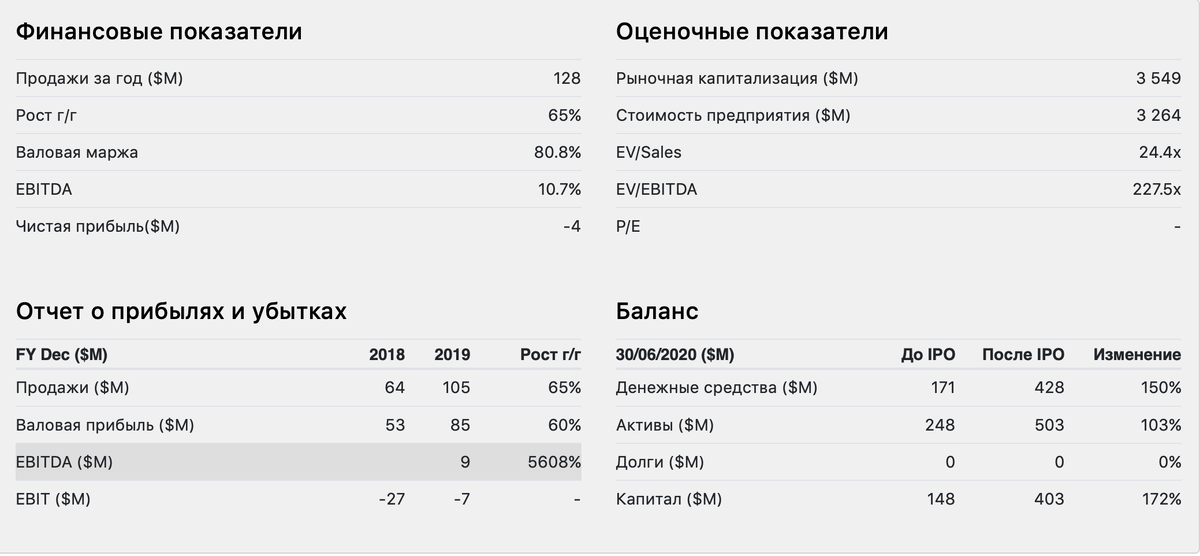Viewport: 1200px width, 556px height.
Task: Click the 'Рыночная капитализация ($M)' row label
Action: tap(737, 79)
